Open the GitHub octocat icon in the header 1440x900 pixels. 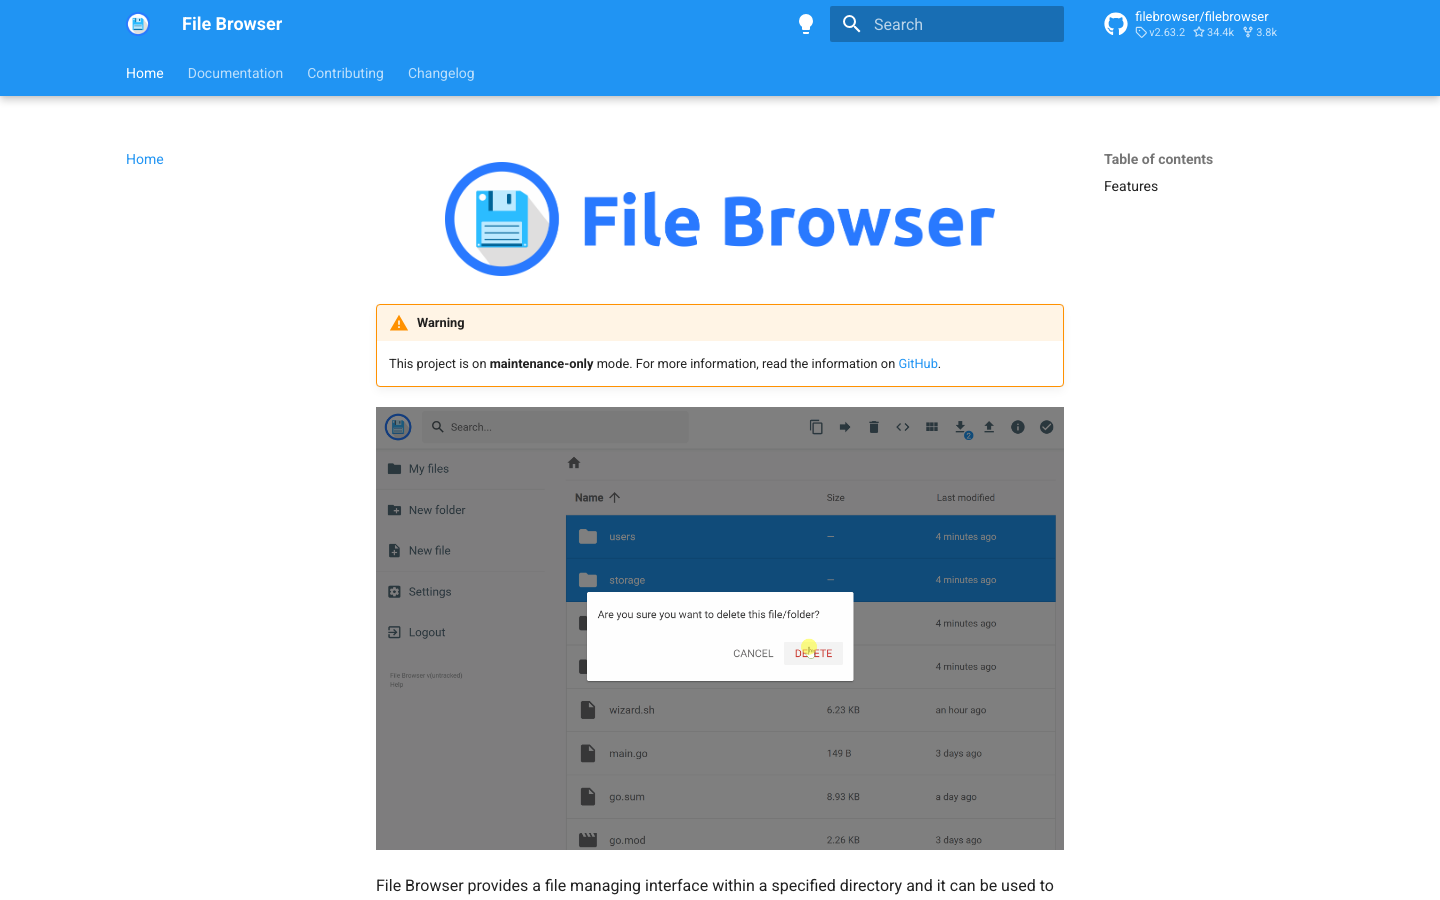click(x=1116, y=23)
